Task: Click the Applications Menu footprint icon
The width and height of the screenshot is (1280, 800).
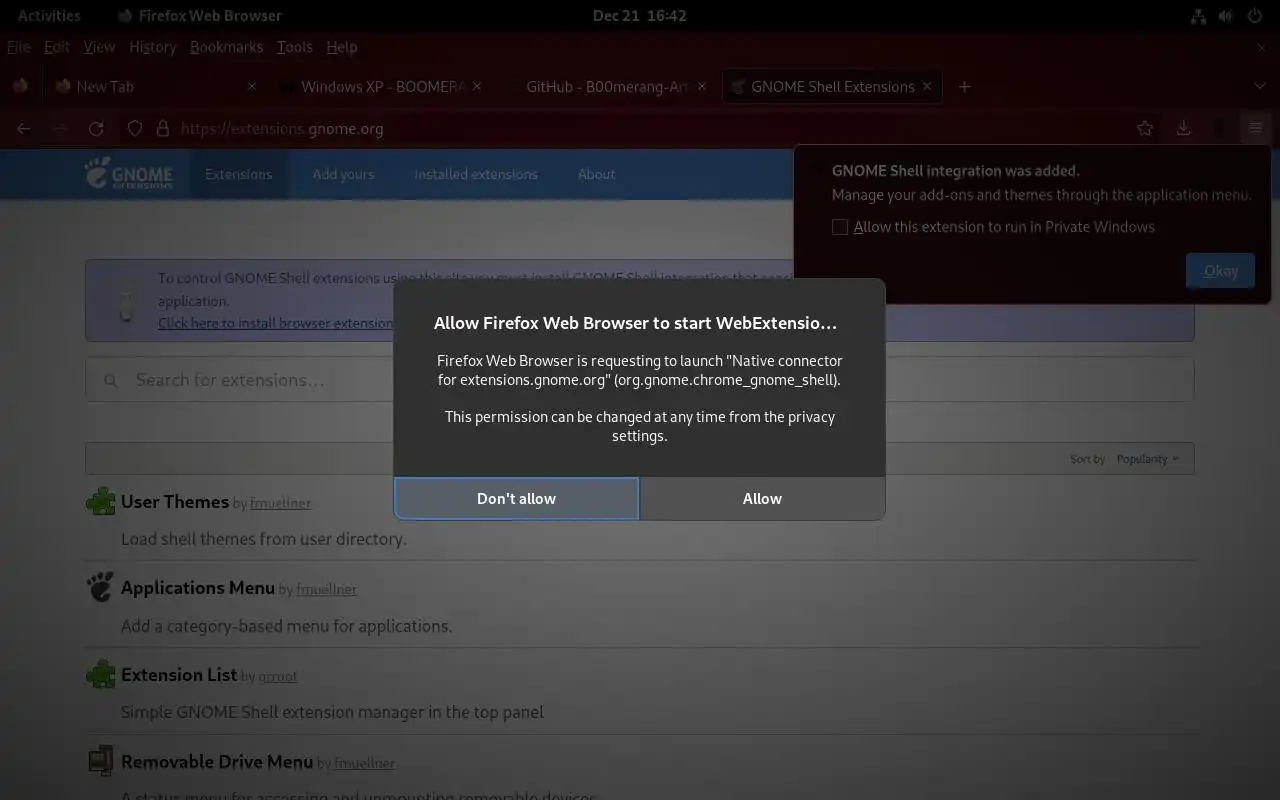Action: tap(101, 587)
